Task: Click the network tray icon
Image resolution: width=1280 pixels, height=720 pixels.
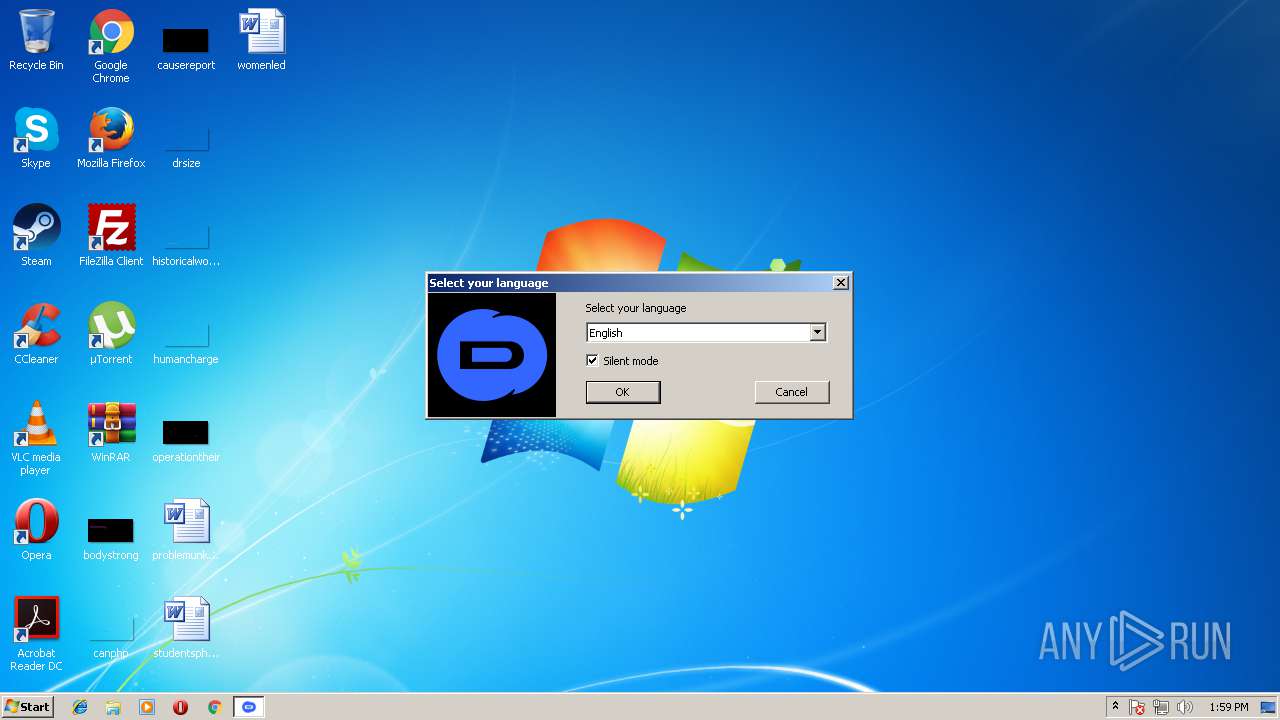Action: [x=1161, y=708]
